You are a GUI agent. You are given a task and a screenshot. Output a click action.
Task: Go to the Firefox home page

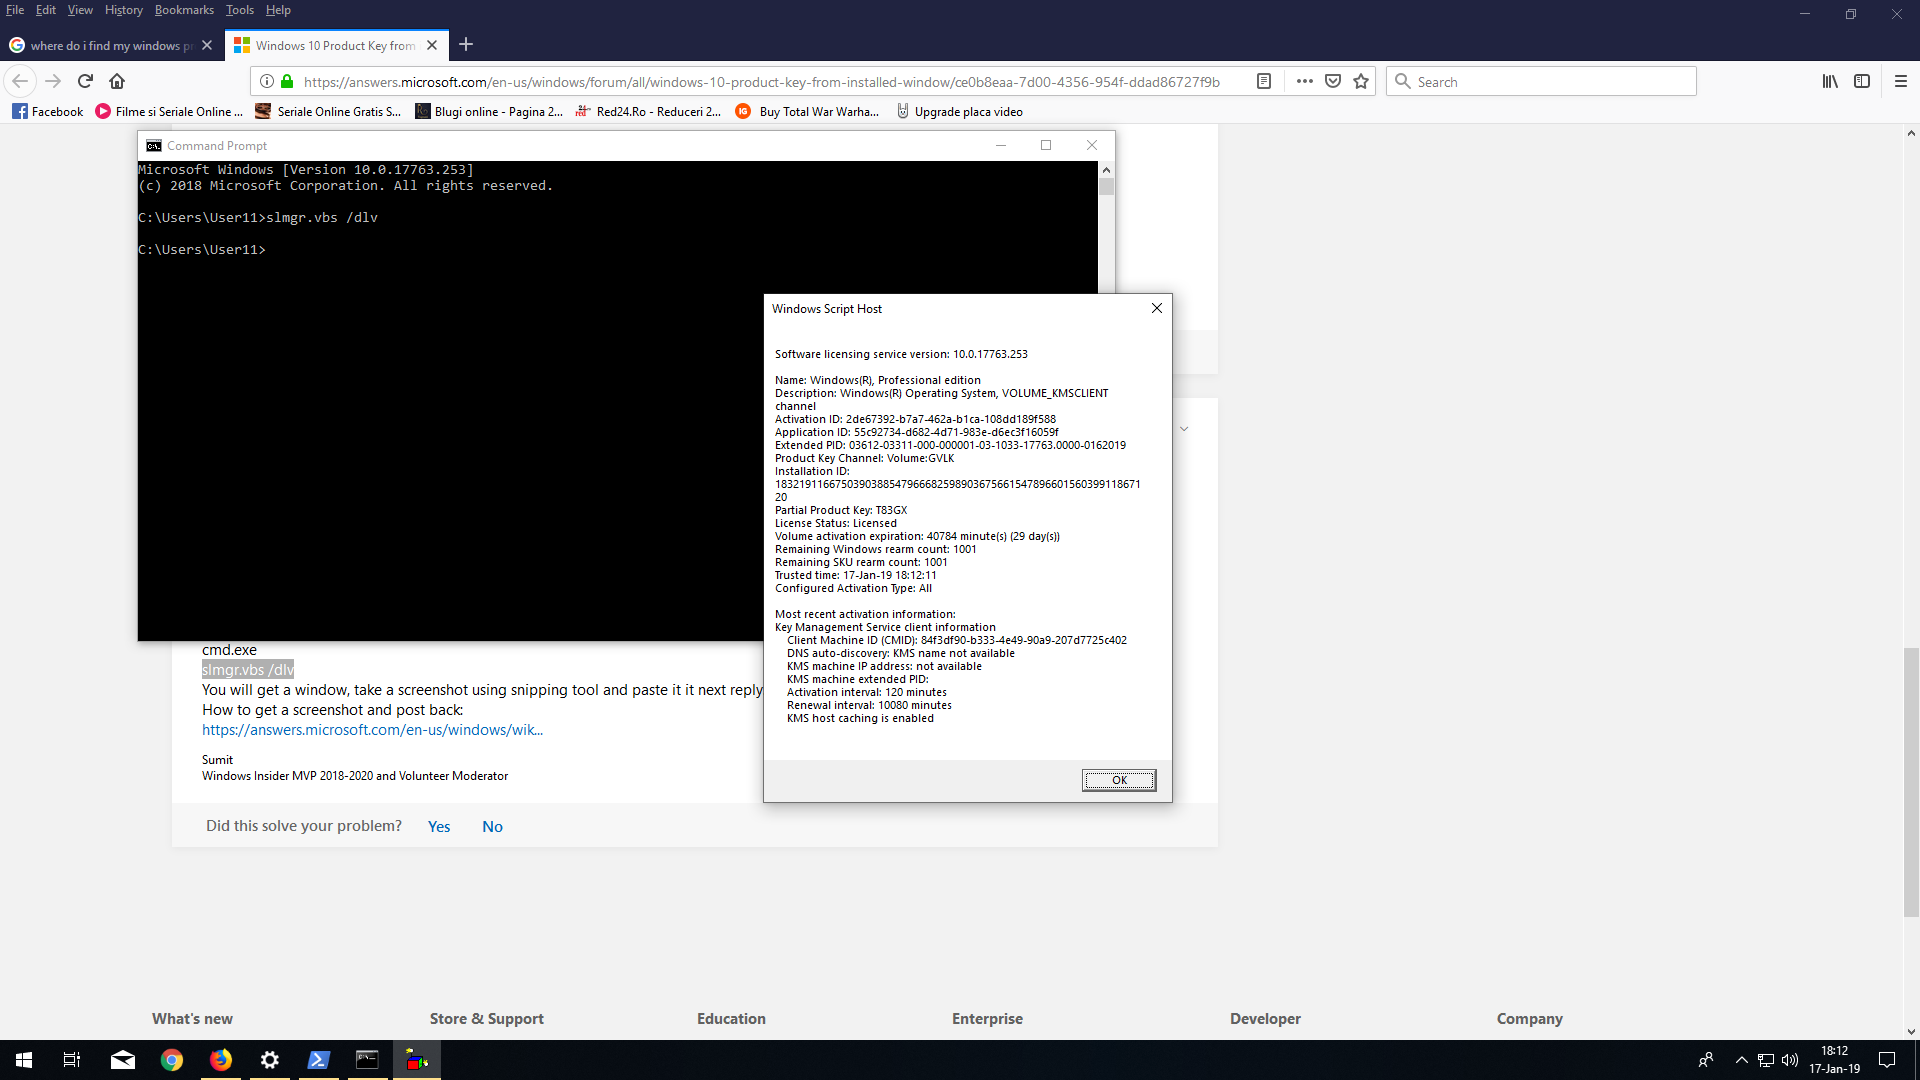(117, 81)
